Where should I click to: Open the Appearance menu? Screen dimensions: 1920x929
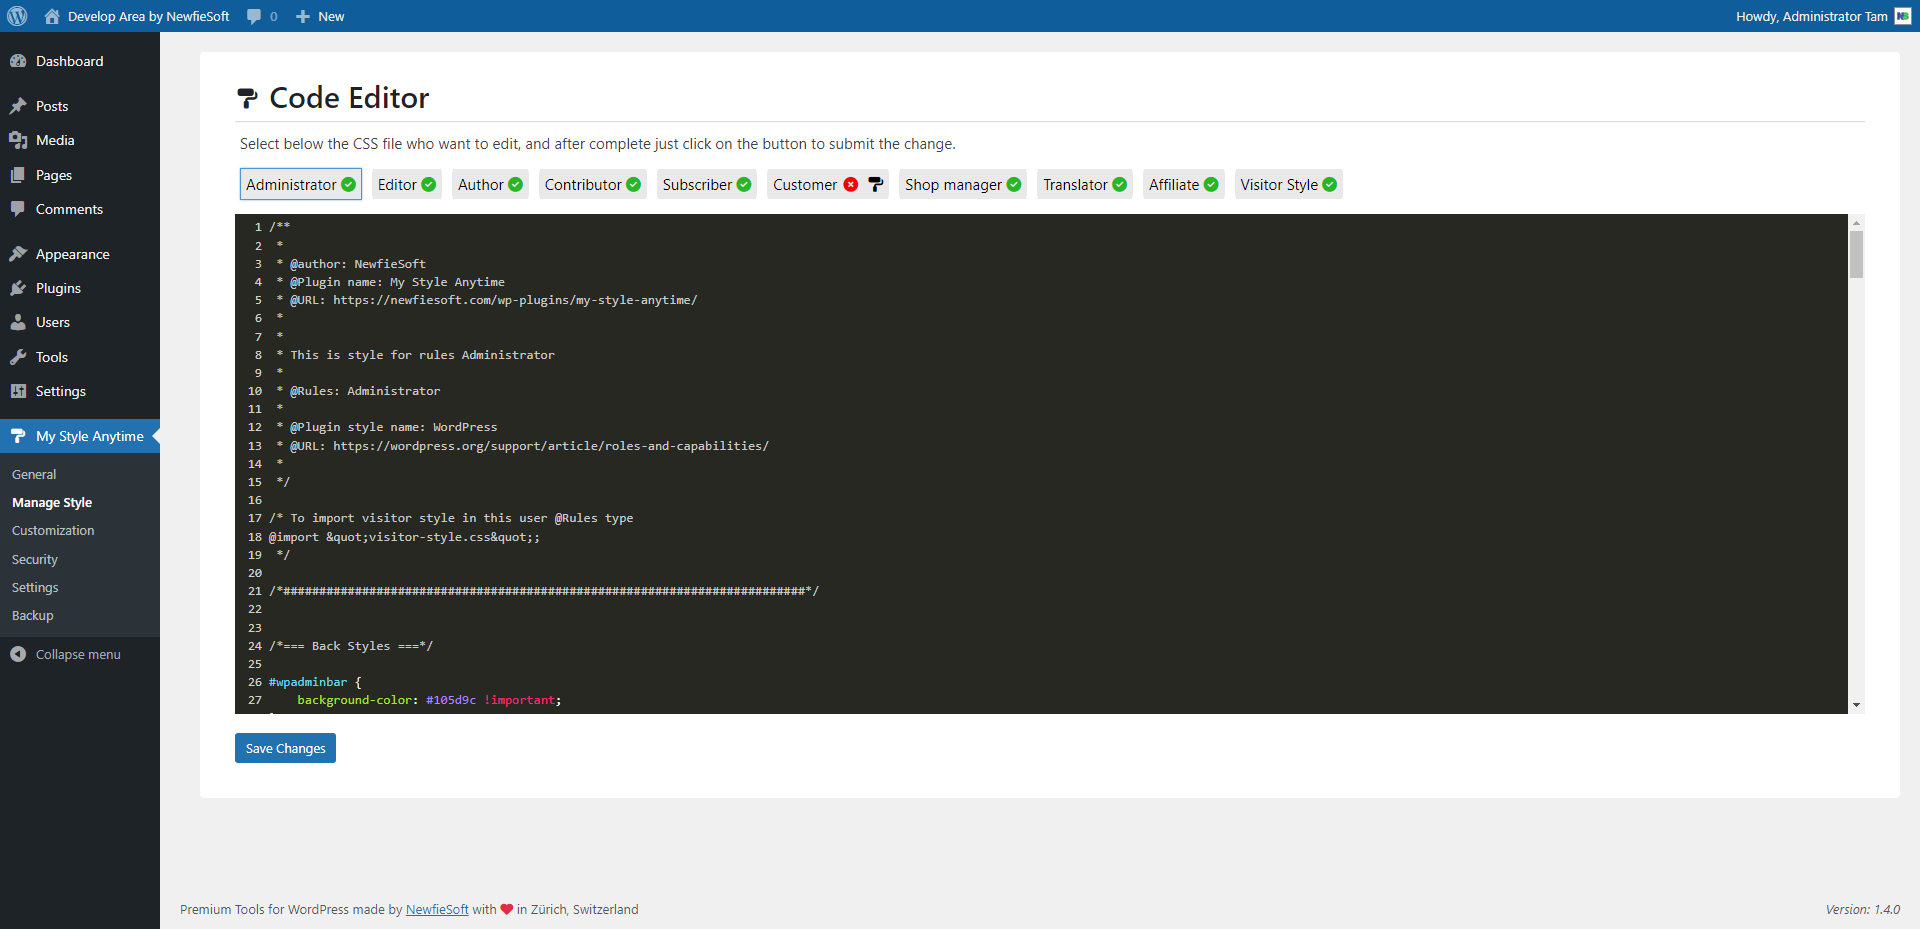80,254
